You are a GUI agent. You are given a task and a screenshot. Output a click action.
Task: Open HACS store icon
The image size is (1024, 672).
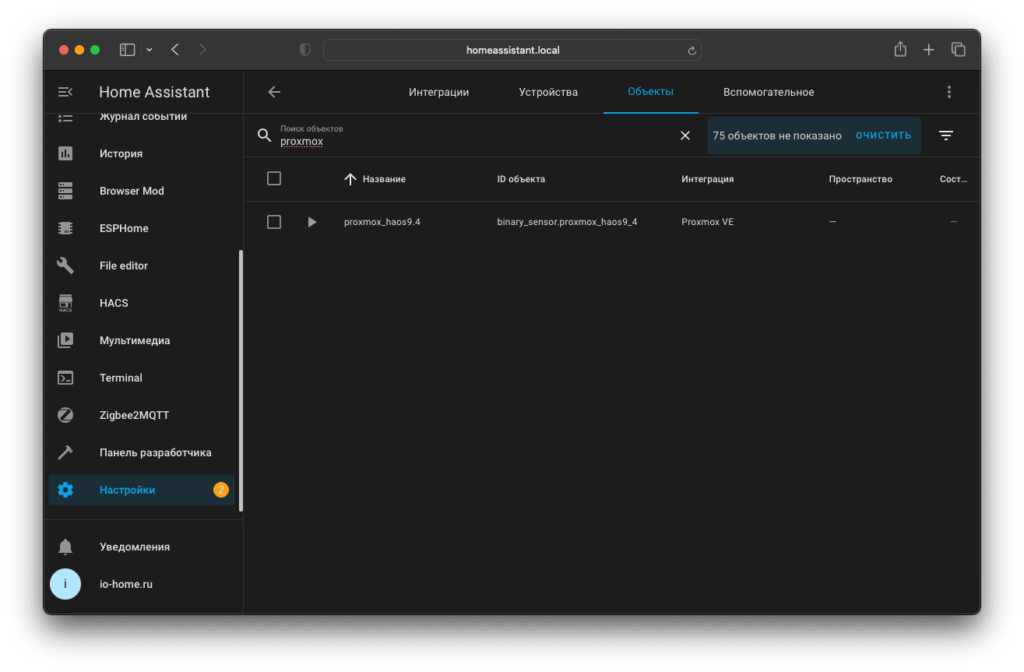click(65, 303)
